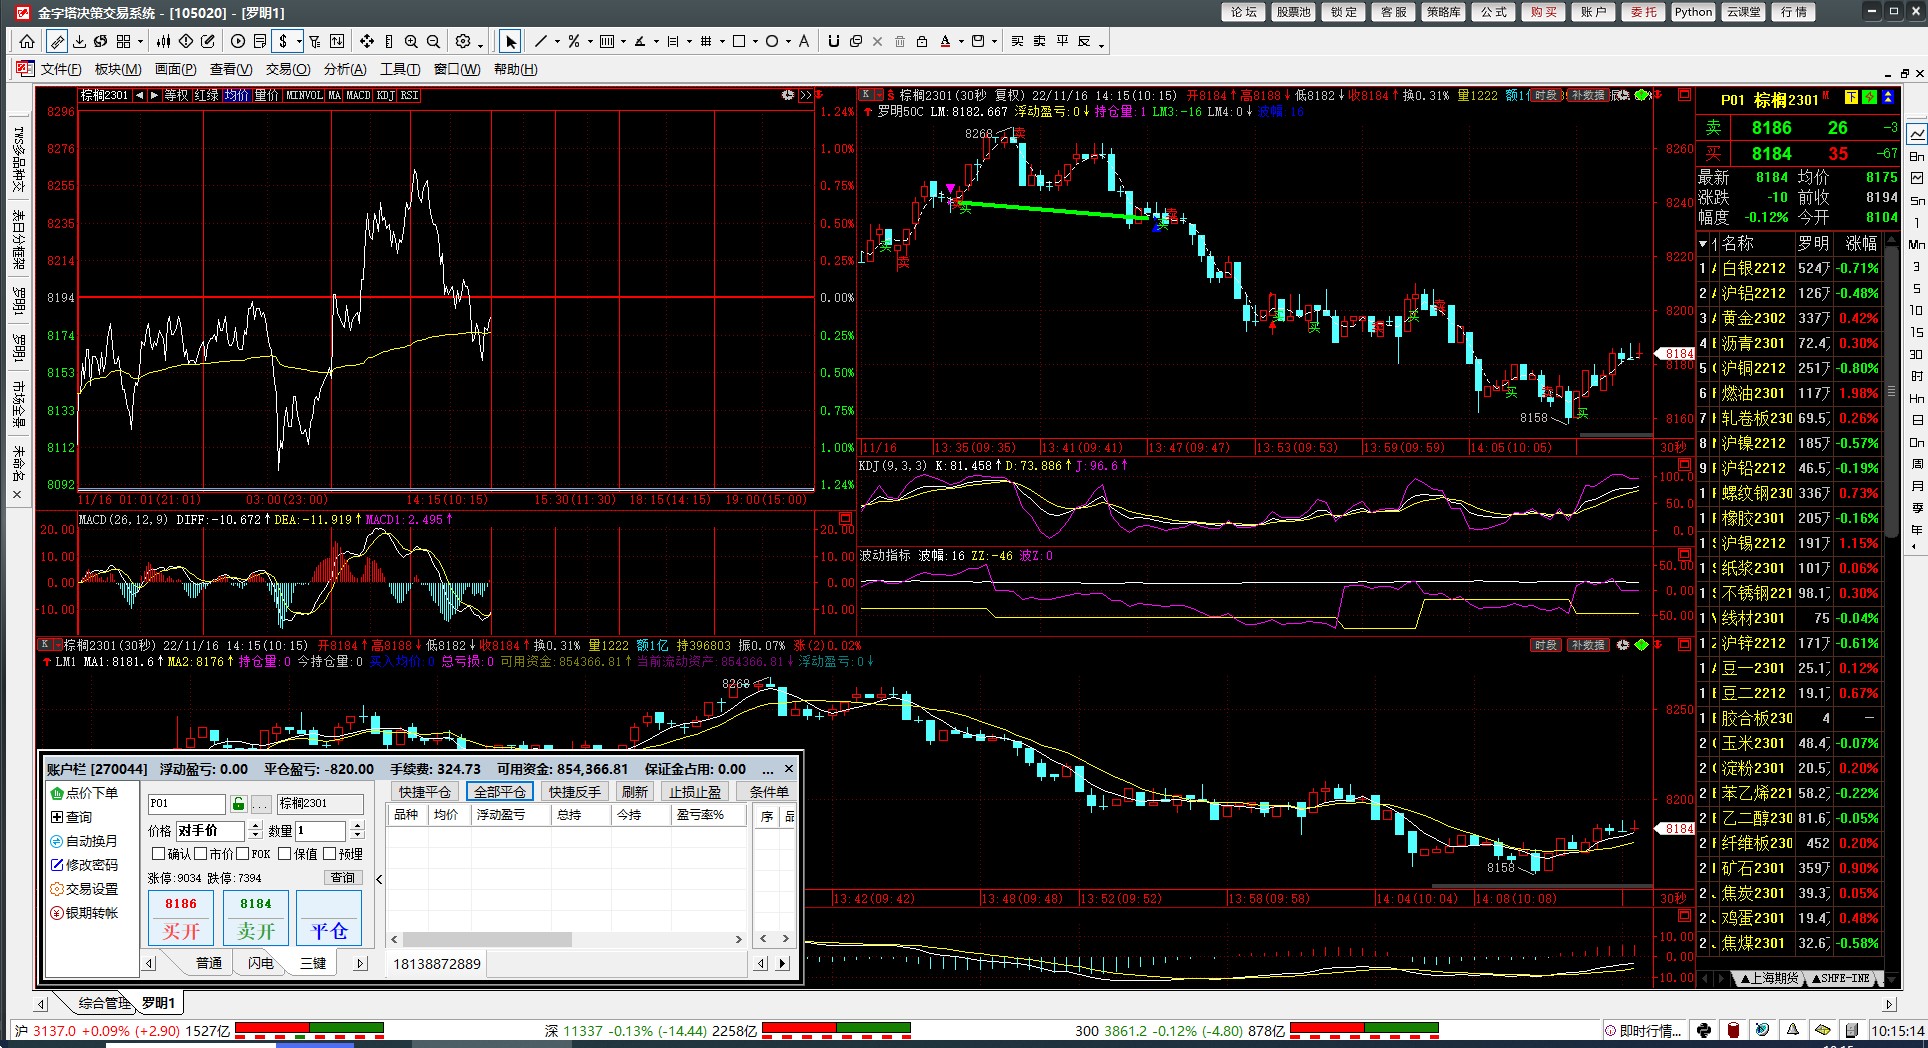Toggle 红绿 in the top-left chart header
The height and width of the screenshot is (1048, 1928).
(206, 95)
